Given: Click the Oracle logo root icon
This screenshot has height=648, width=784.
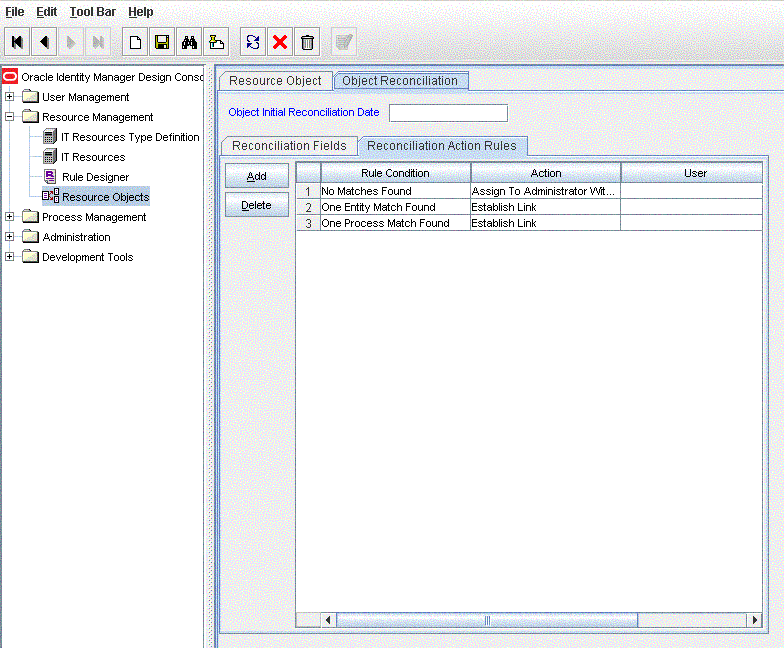Looking at the screenshot, I should (10, 76).
